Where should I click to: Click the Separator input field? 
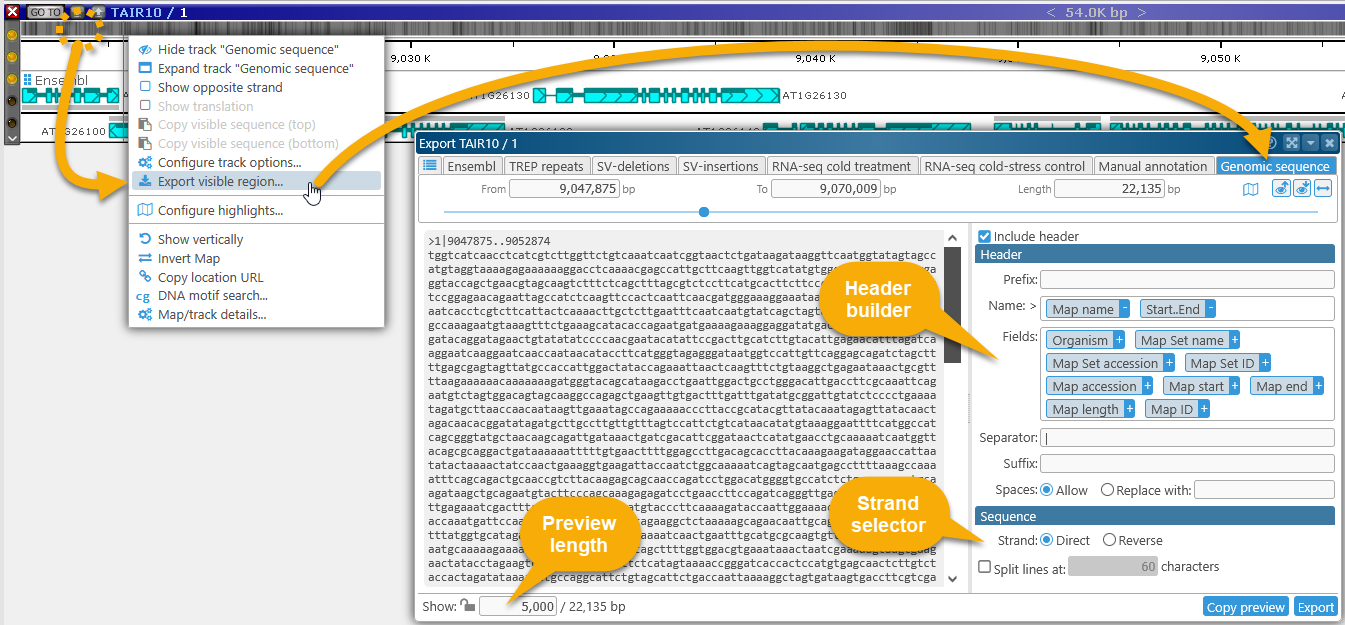click(x=1187, y=438)
